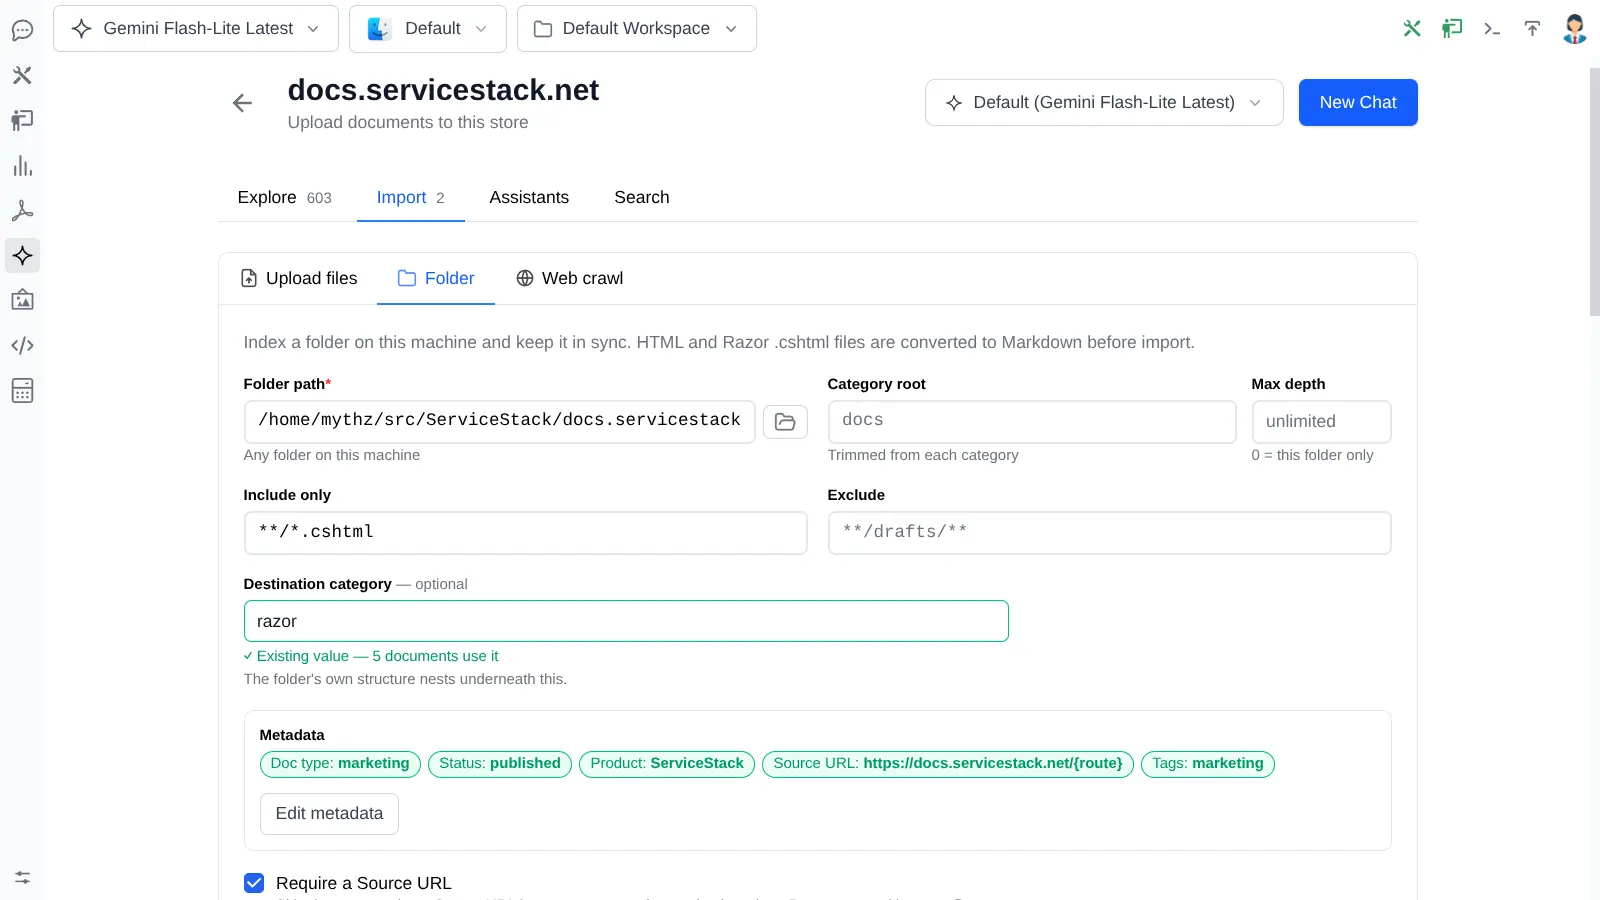Click the green tools icon in top bar
Viewport: 1600px width, 900px height.
tap(1412, 28)
